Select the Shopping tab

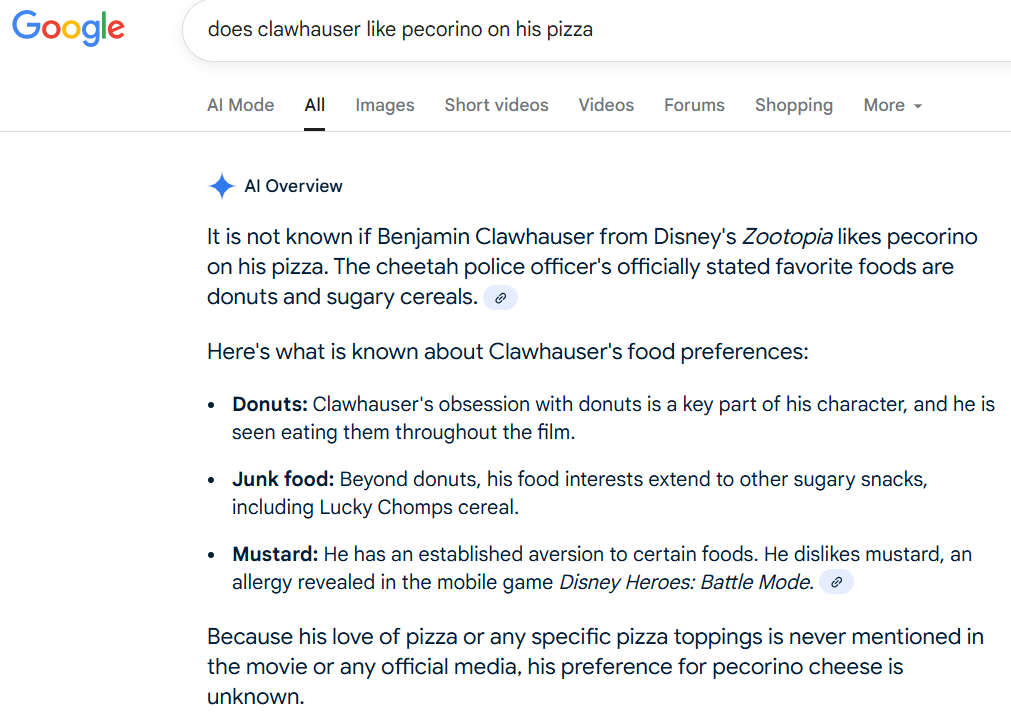794,105
